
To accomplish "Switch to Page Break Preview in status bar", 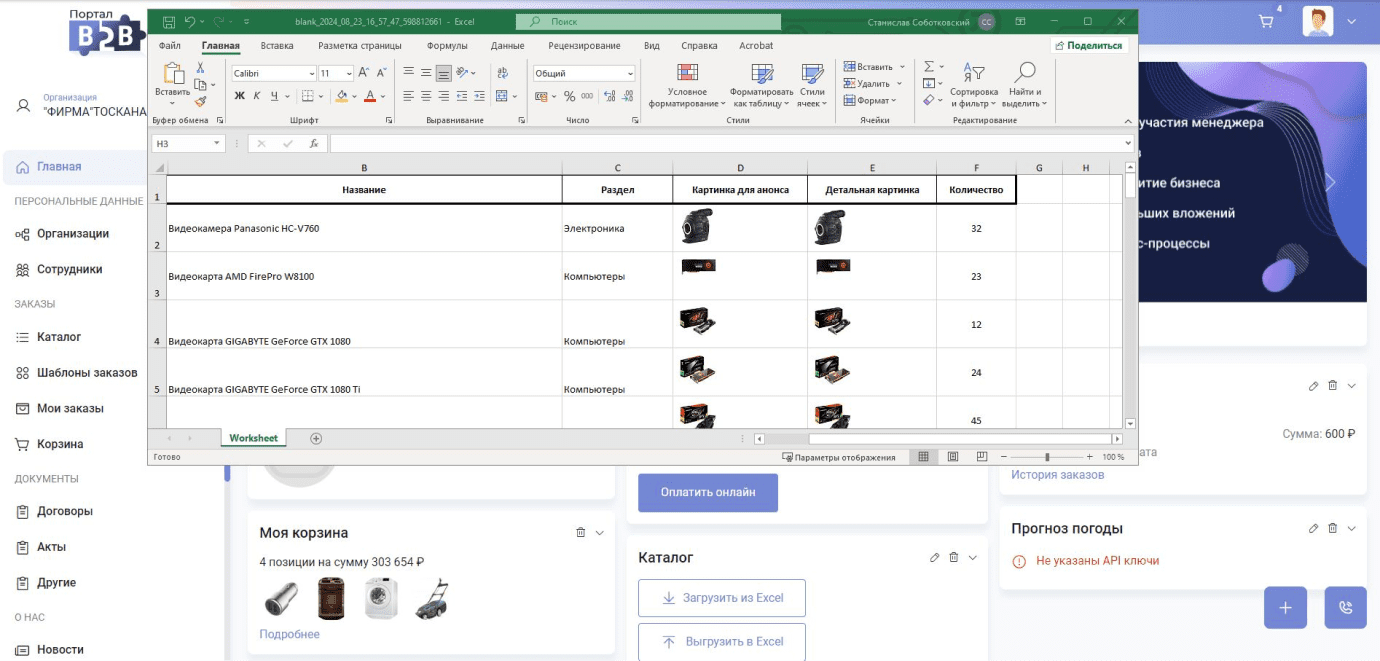I will point(981,457).
